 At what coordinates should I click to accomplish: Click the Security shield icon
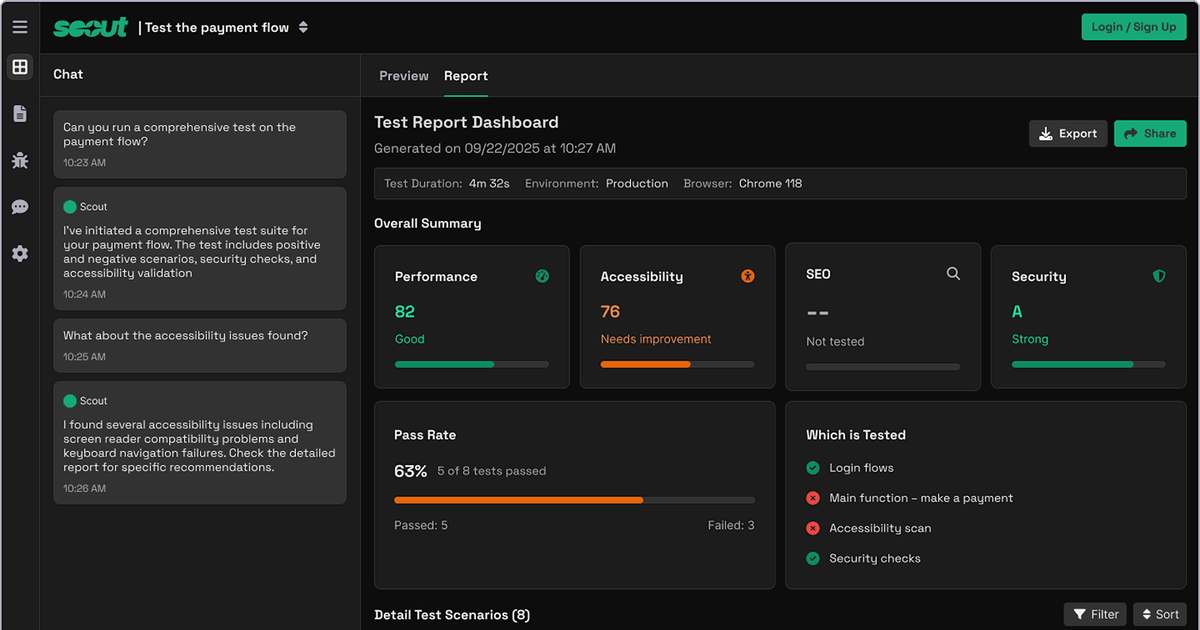(x=1159, y=276)
